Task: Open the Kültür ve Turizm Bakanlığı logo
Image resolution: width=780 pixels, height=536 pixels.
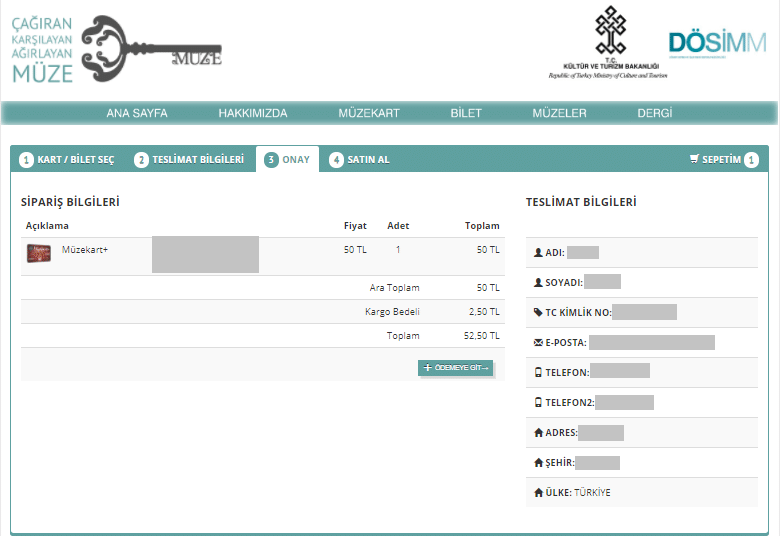Action: 609,42
